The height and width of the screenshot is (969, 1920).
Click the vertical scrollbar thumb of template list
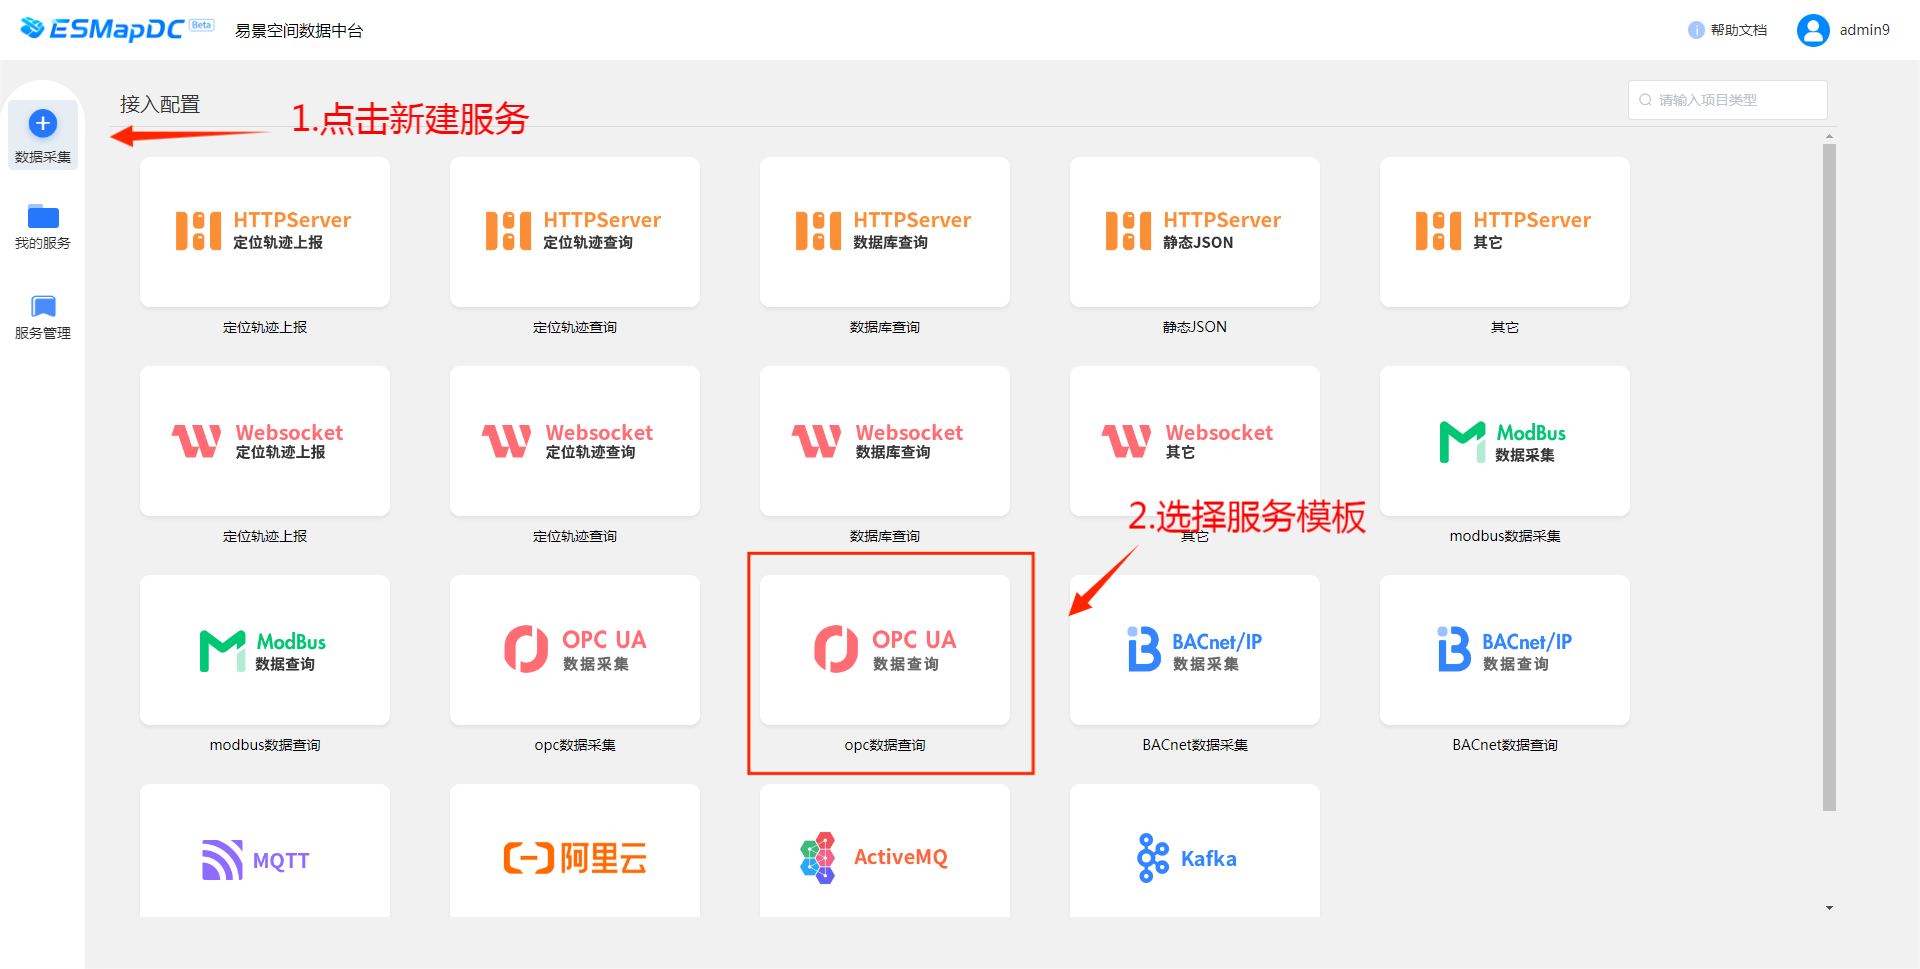point(1829,477)
